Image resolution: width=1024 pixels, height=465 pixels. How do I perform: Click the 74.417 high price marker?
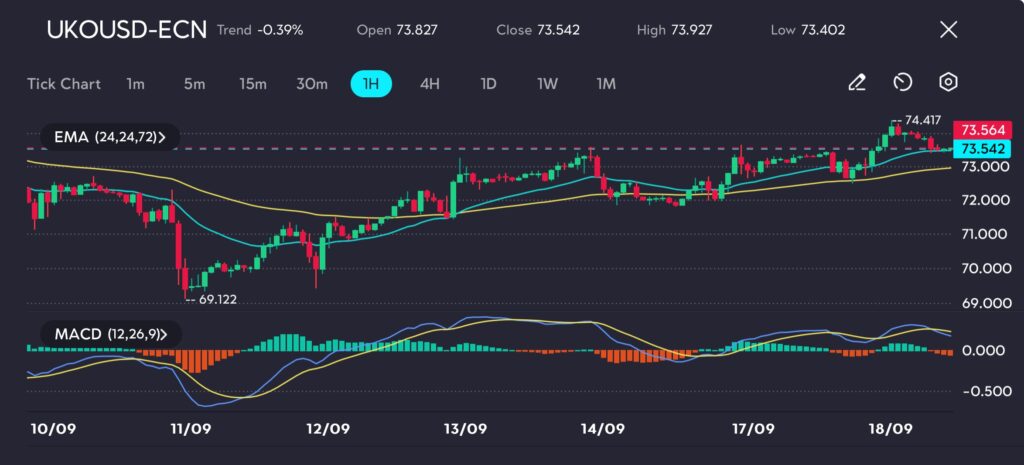click(920, 118)
